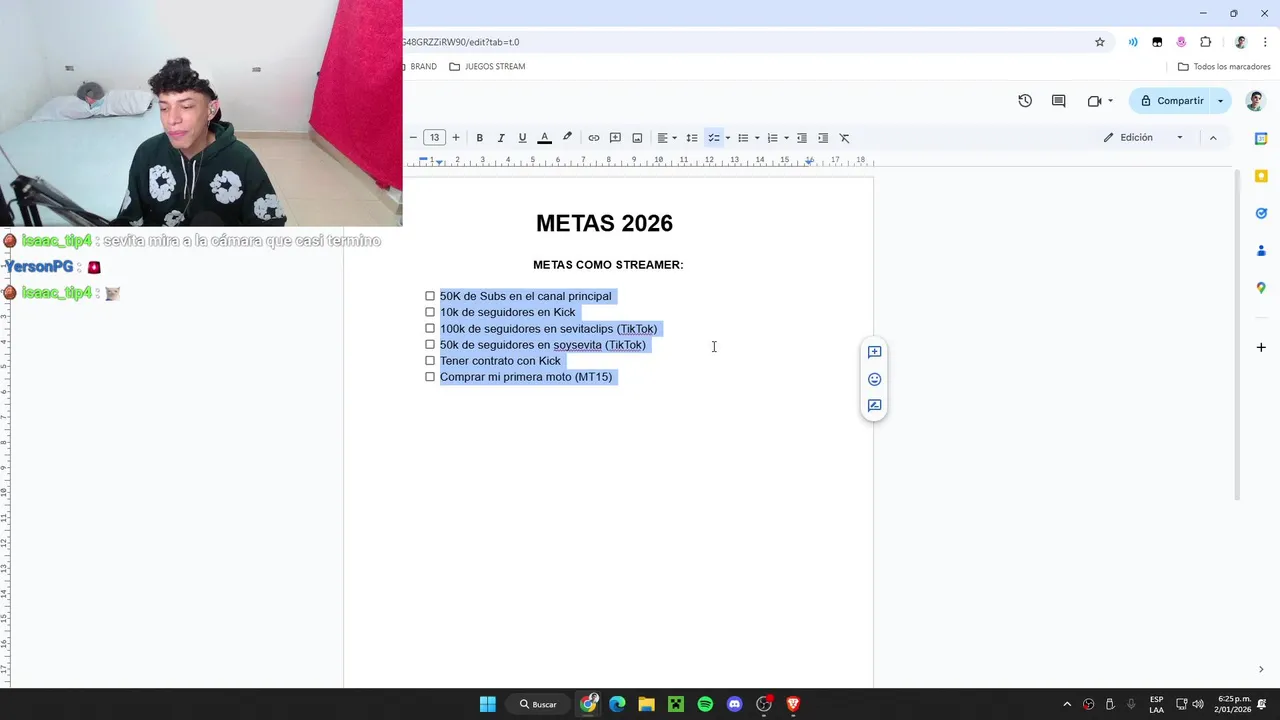Open Google Tasks in side panel

1261,213
